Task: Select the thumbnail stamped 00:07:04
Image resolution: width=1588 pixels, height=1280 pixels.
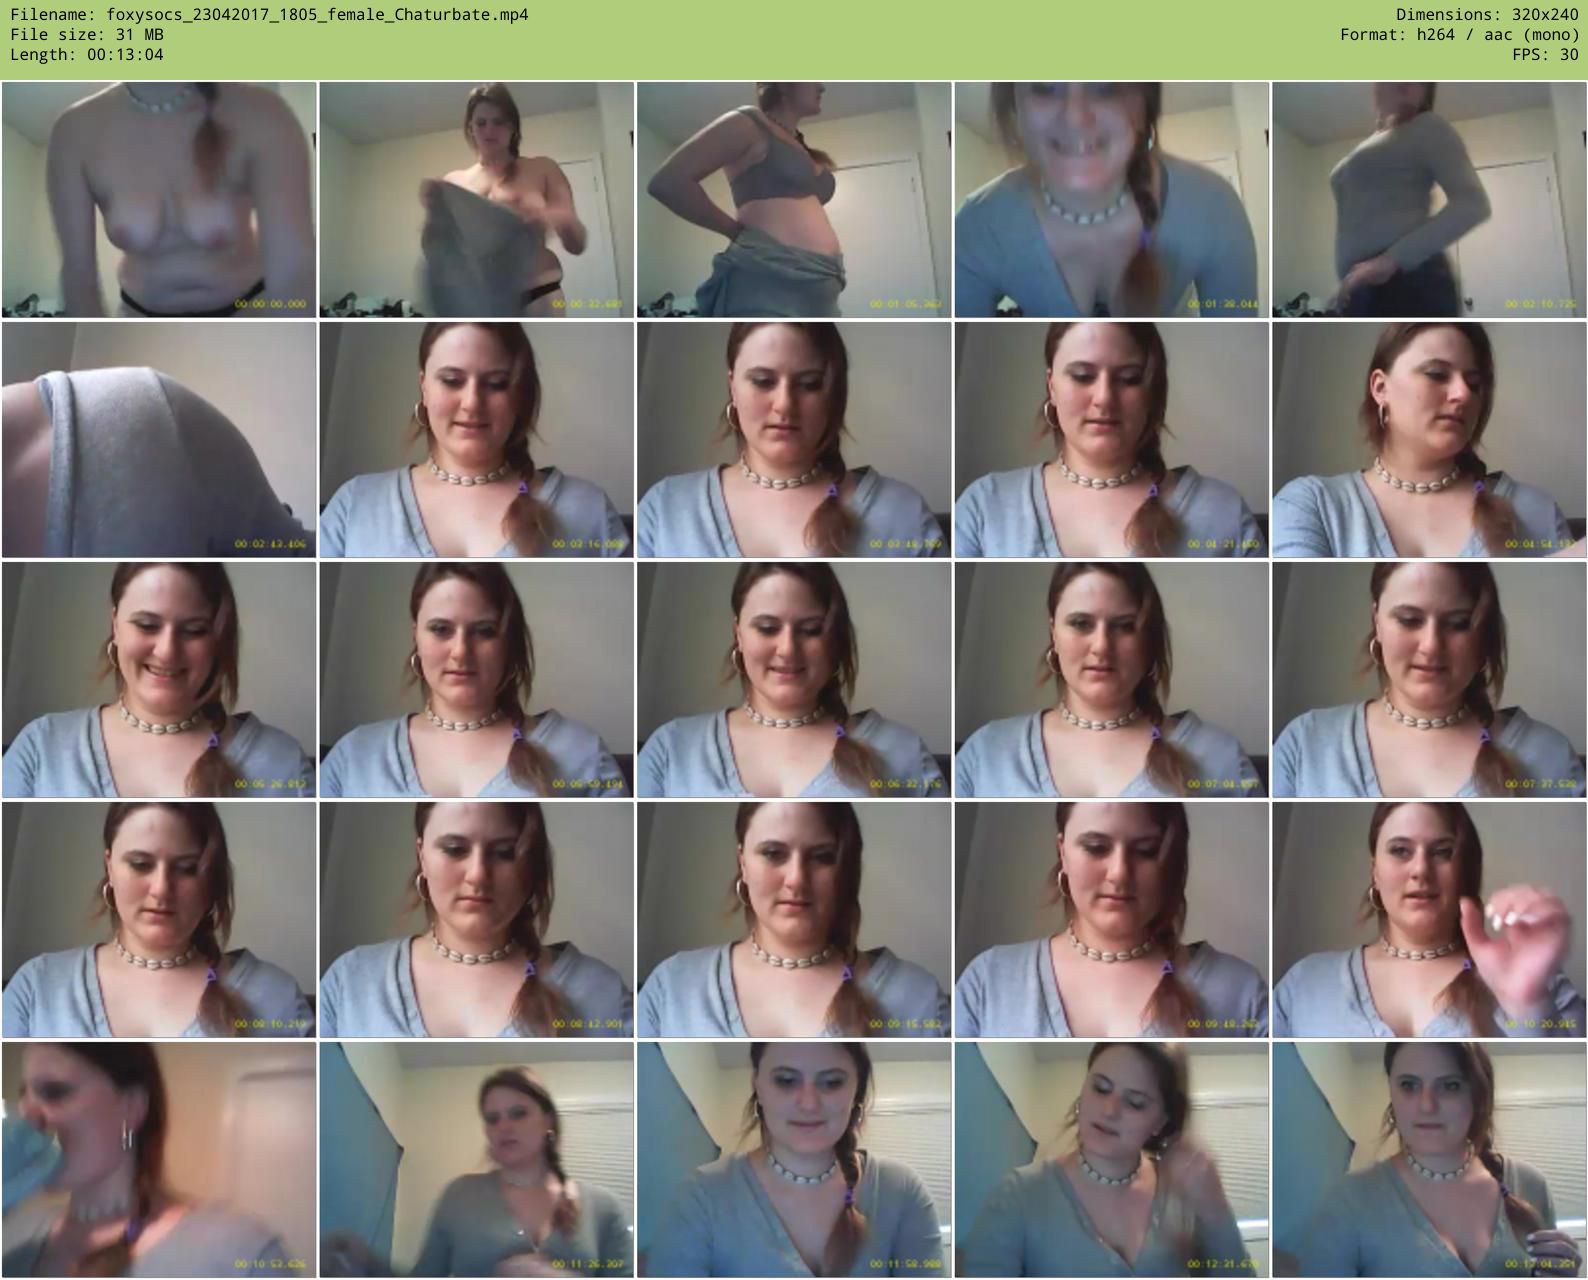Action: pos(1111,680)
